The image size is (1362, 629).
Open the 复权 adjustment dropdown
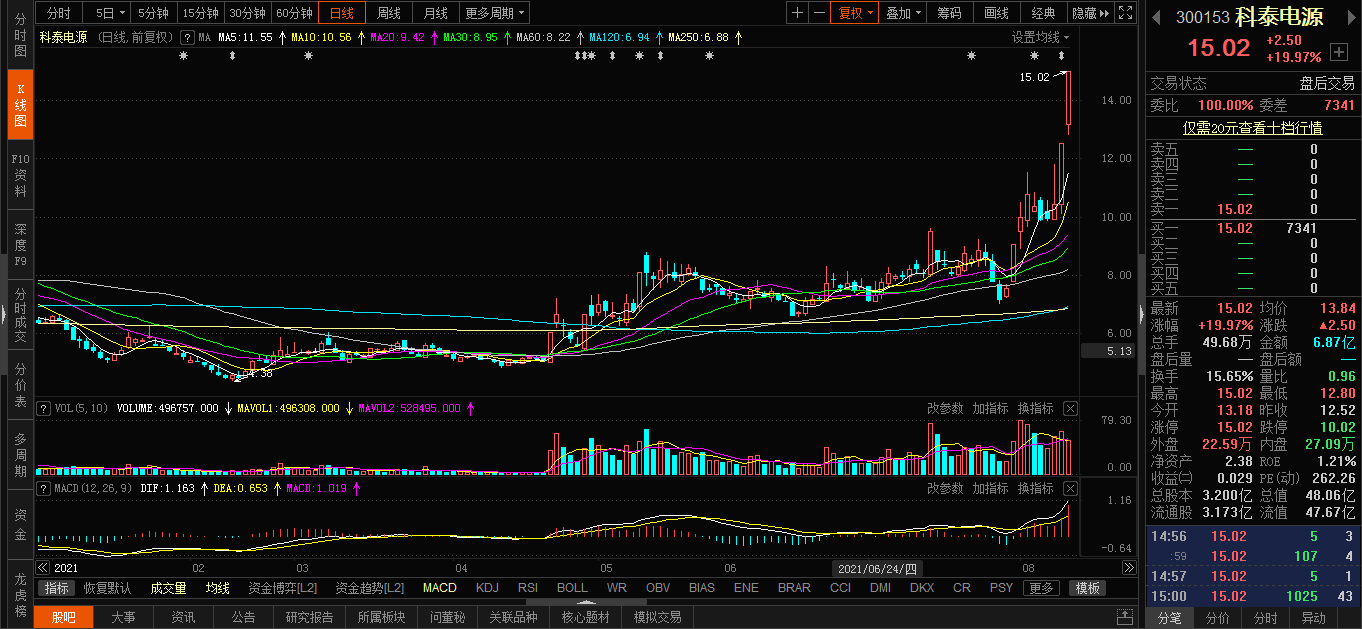(x=855, y=13)
